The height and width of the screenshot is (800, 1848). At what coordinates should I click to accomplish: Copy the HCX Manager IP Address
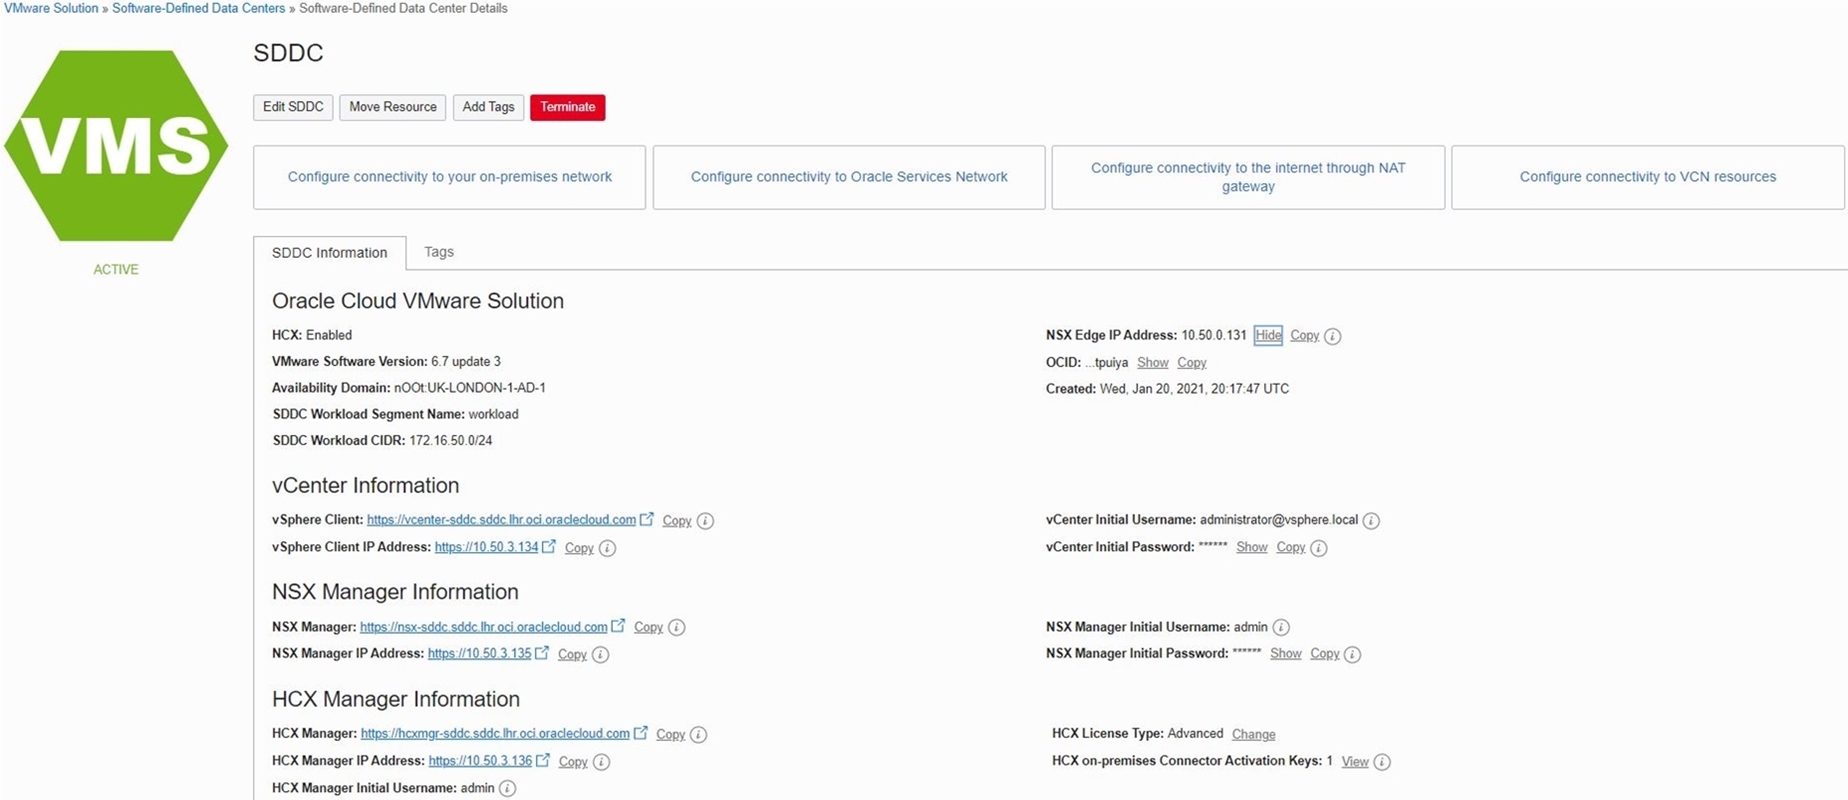573,761
